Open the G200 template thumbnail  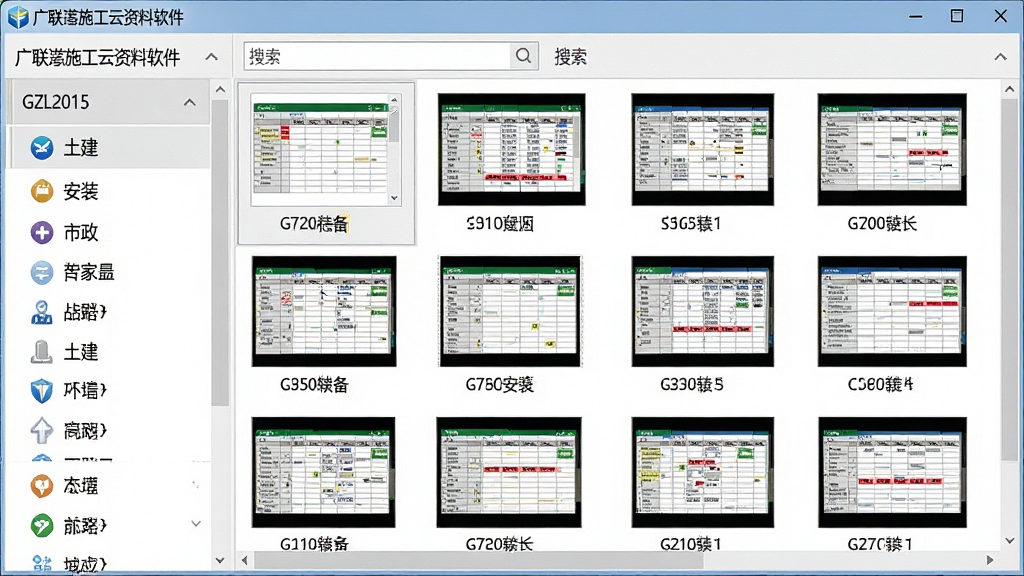[892, 150]
